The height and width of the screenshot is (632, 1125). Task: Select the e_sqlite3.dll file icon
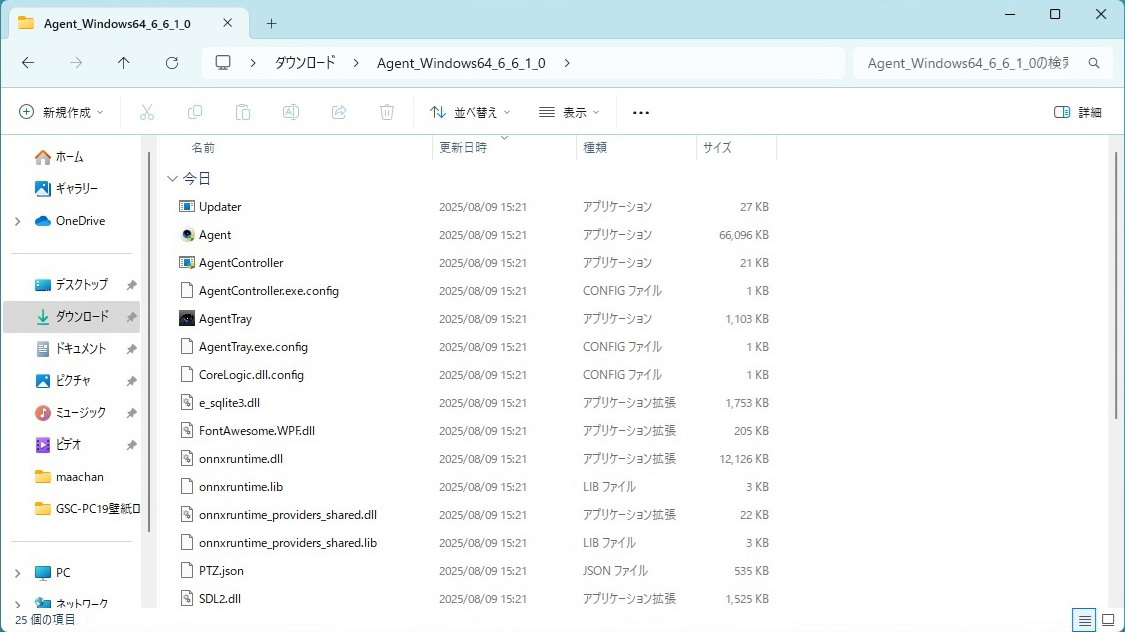click(187, 402)
